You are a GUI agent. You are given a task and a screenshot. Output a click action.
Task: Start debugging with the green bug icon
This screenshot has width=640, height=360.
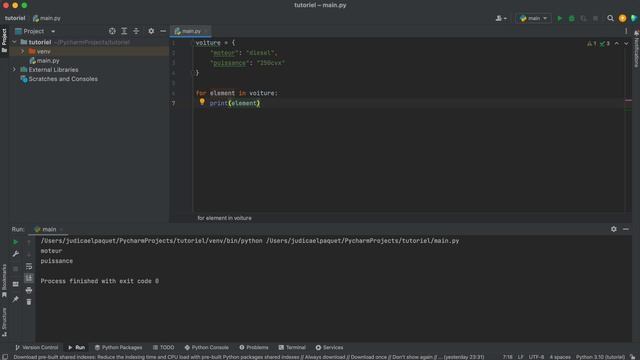(571, 18)
